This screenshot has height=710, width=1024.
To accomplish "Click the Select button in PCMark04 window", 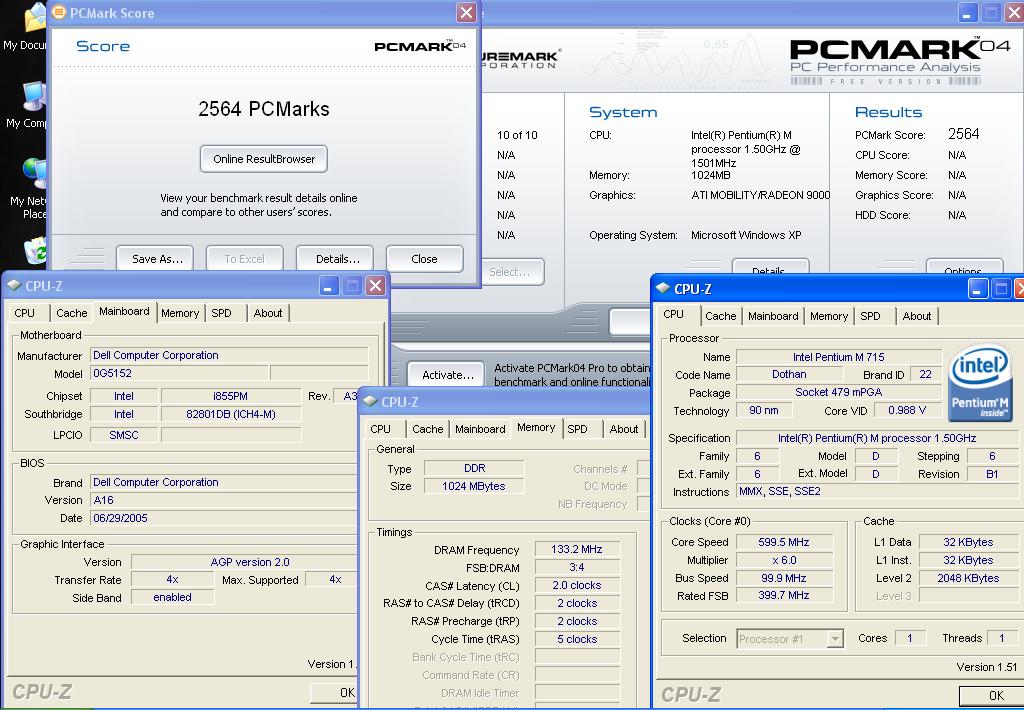I will pyautogui.click(x=512, y=272).
